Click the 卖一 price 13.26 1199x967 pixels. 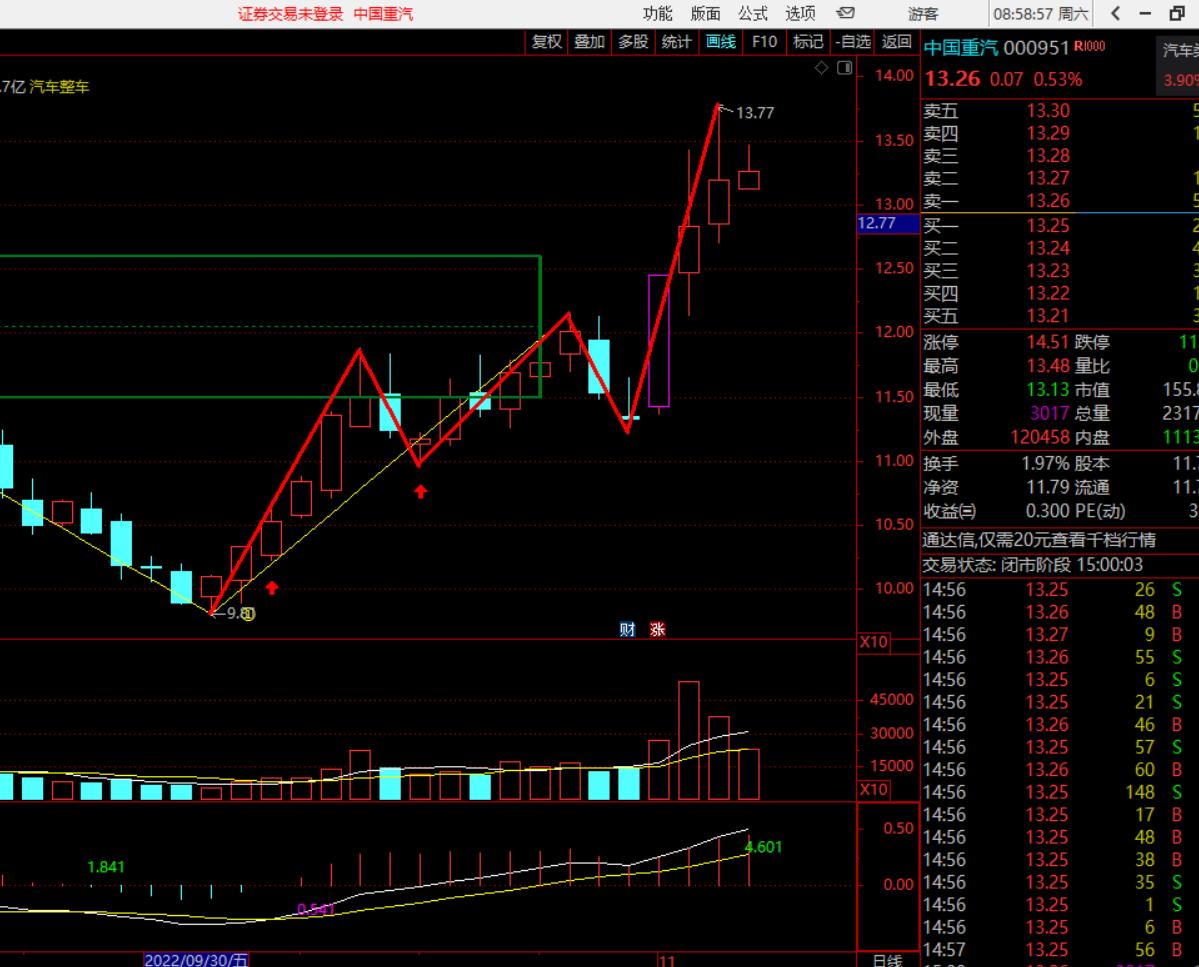[1048, 201]
